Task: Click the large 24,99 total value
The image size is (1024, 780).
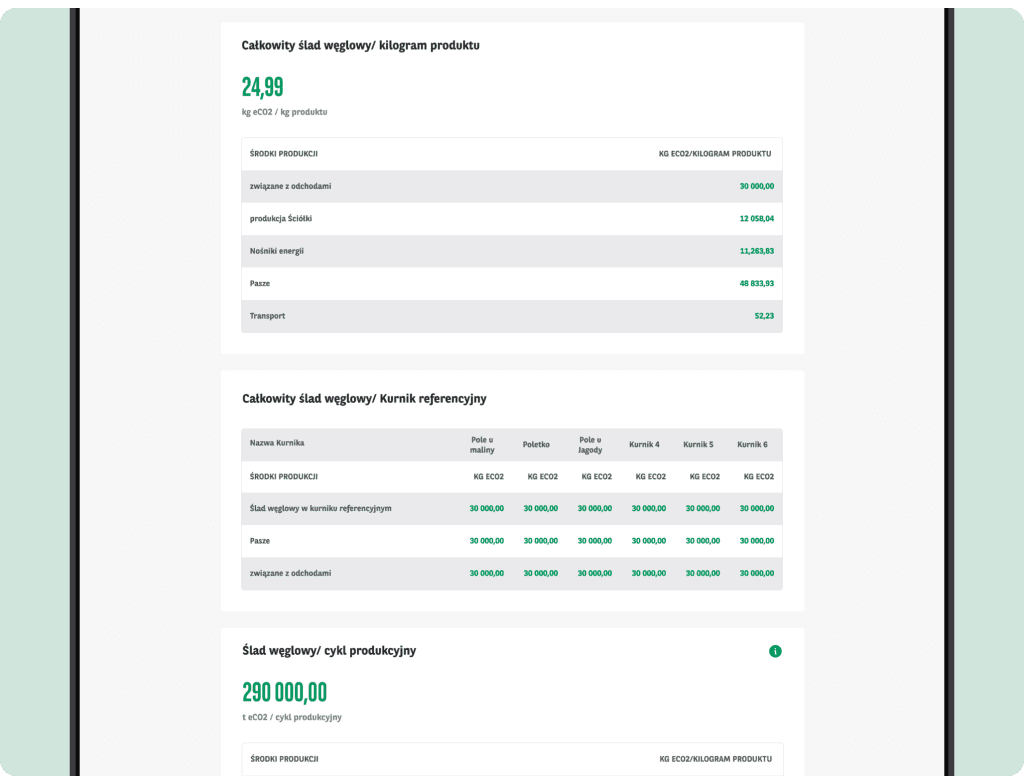Action: click(x=263, y=87)
